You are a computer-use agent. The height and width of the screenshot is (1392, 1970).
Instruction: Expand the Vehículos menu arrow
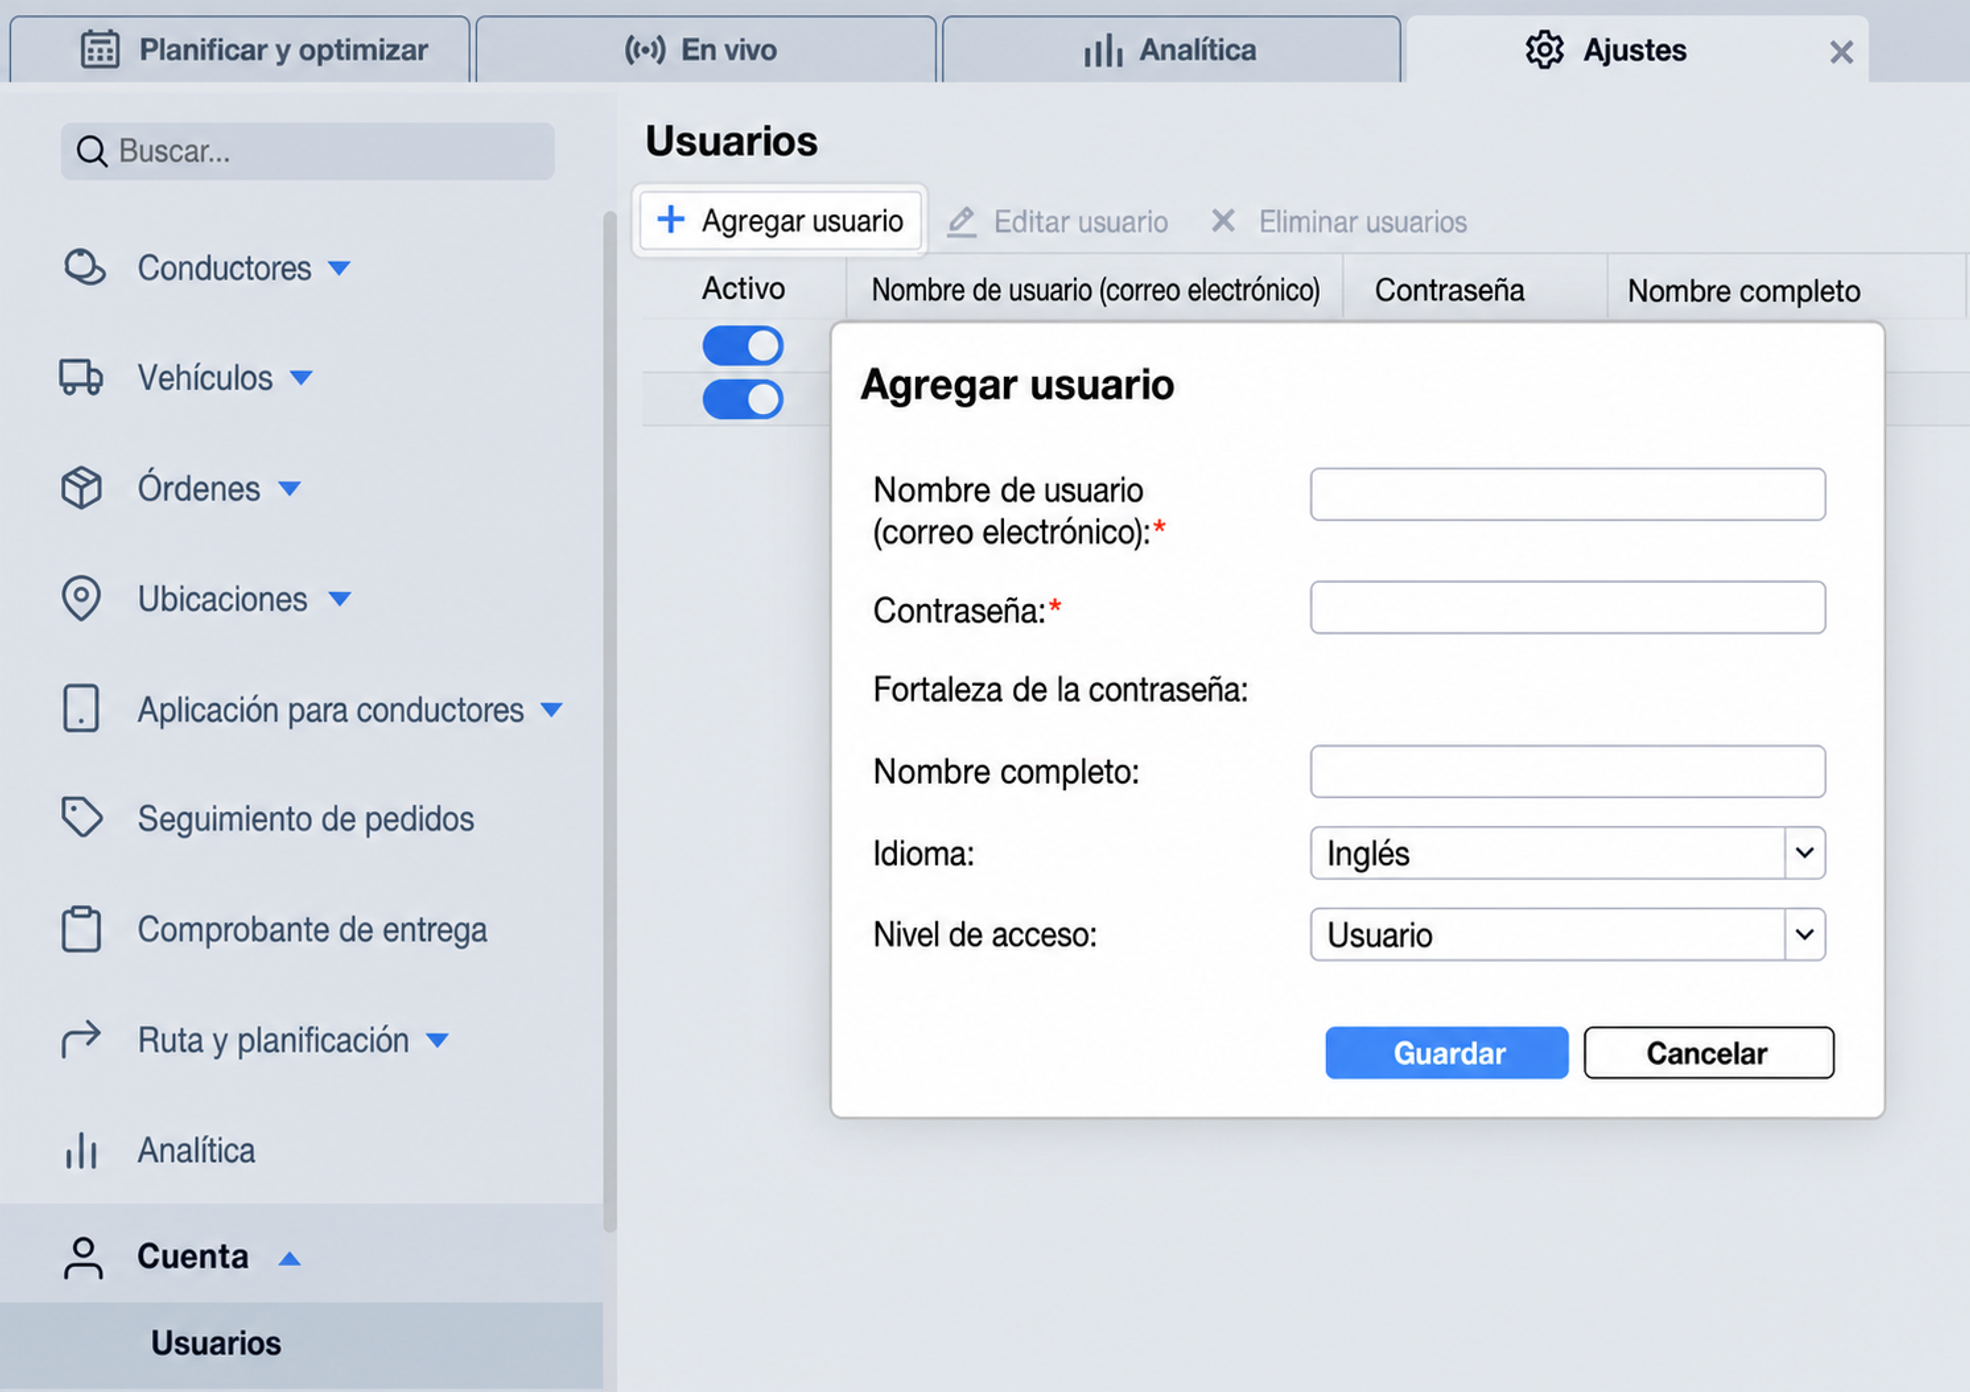tap(301, 378)
